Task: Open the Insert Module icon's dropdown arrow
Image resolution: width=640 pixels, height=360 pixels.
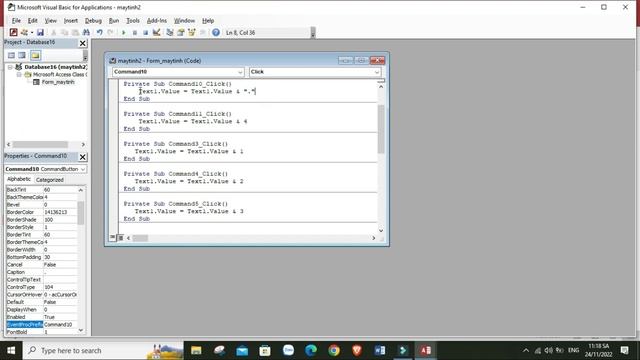Action: (32, 32)
